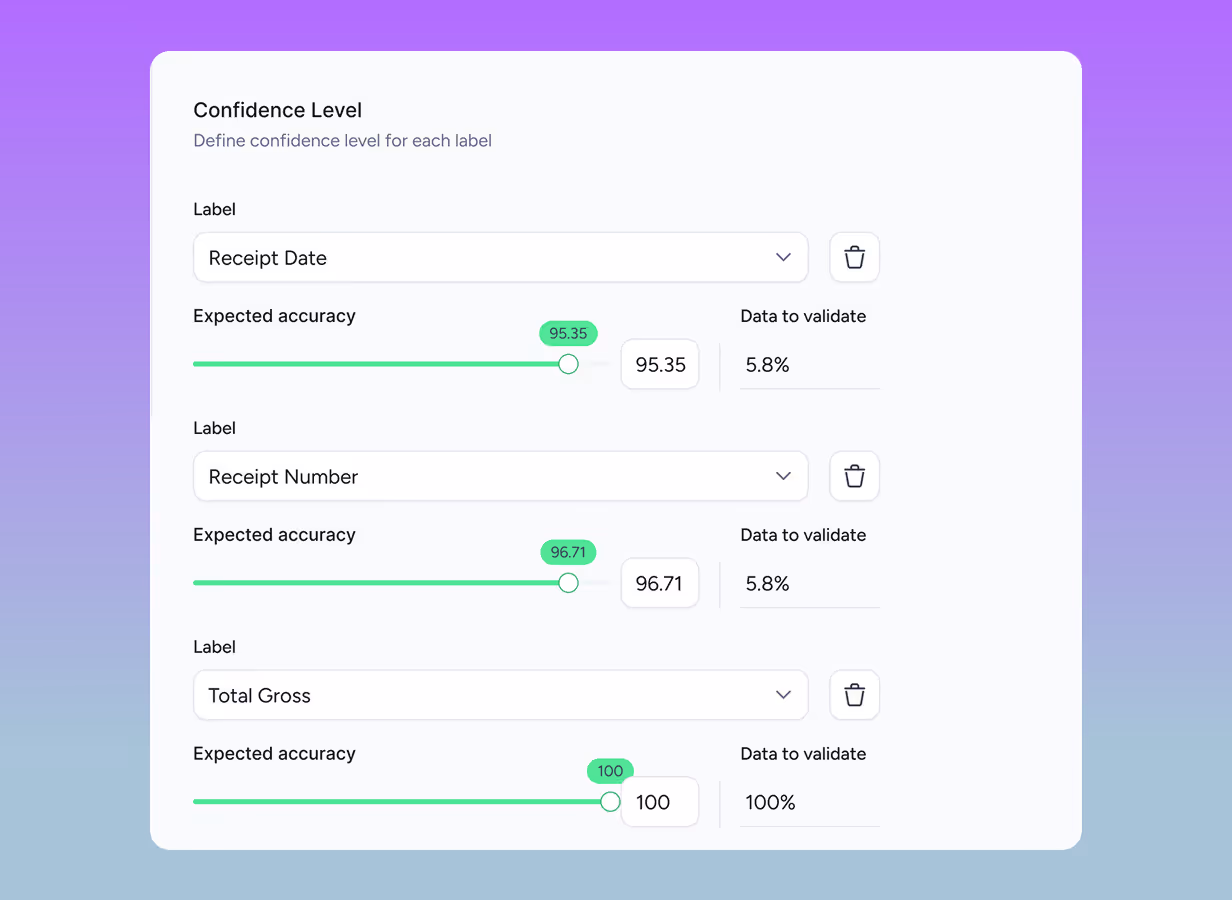Open the Total Gross label dropdown
This screenshot has height=900, width=1232.
[x=500, y=695]
